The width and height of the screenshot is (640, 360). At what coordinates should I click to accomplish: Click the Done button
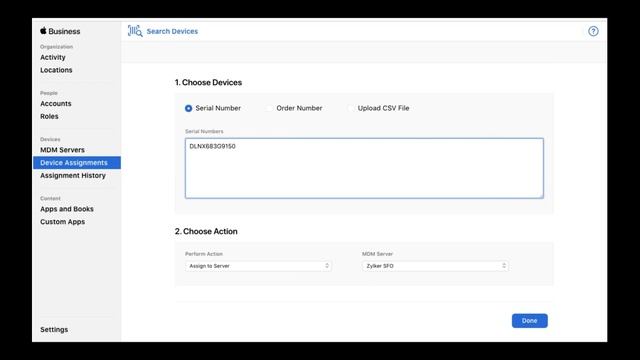(x=529, y=321)
